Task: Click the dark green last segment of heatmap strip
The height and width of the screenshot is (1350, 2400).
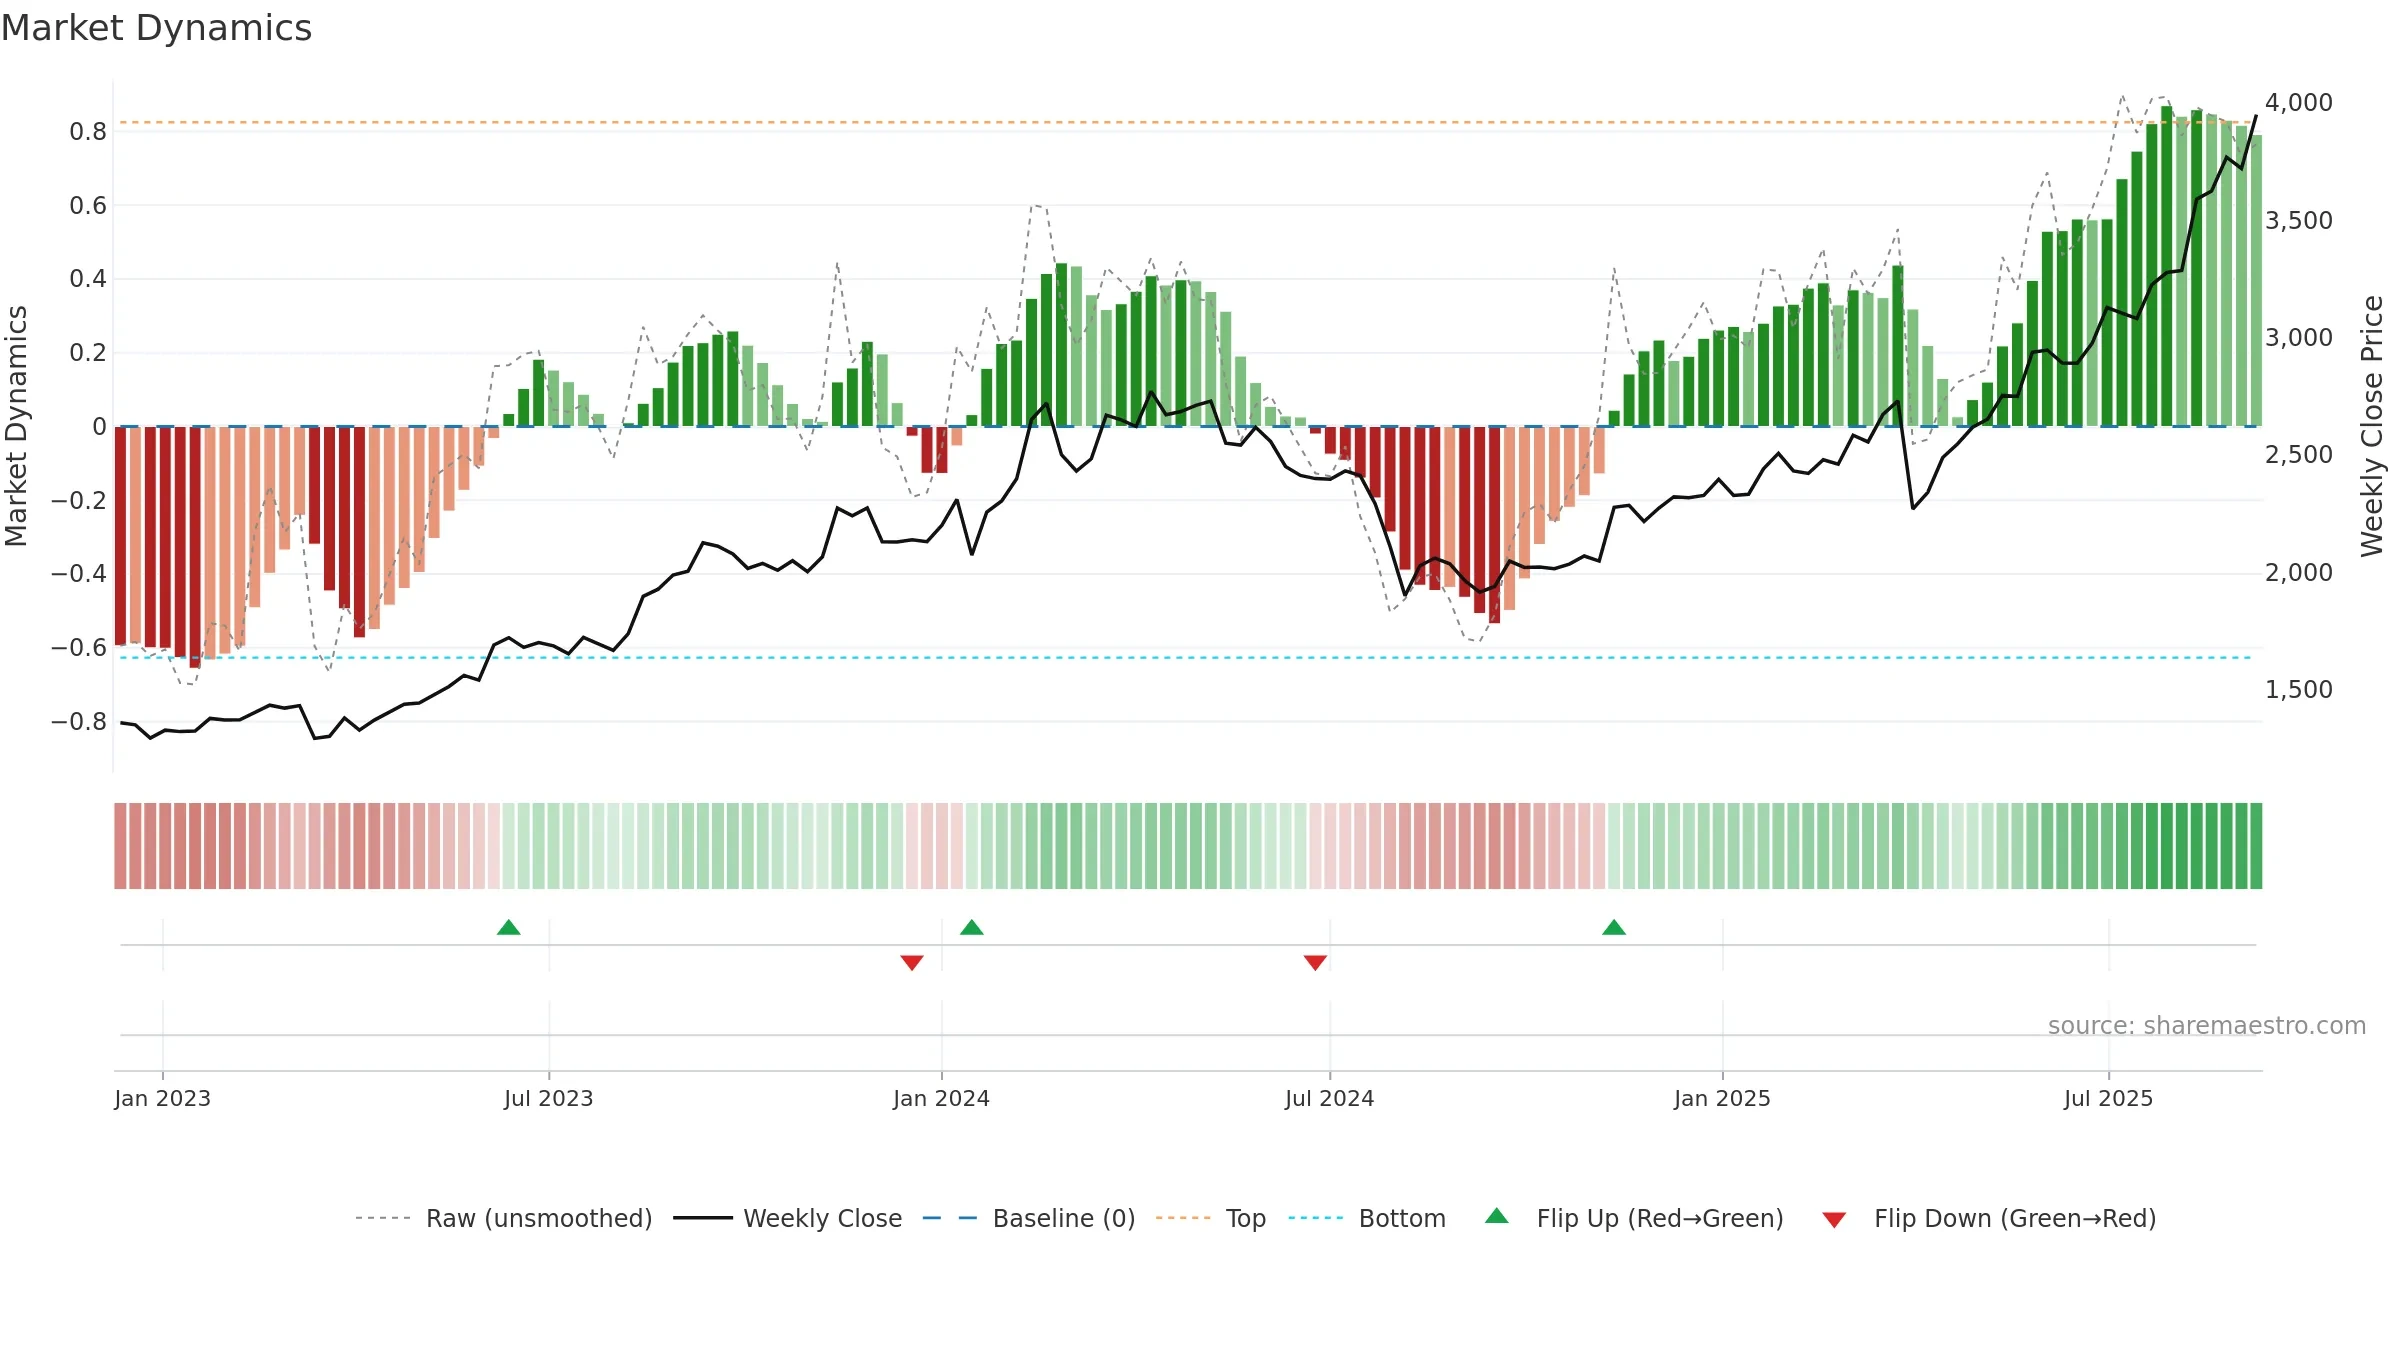Action: tap(2256, 846)
